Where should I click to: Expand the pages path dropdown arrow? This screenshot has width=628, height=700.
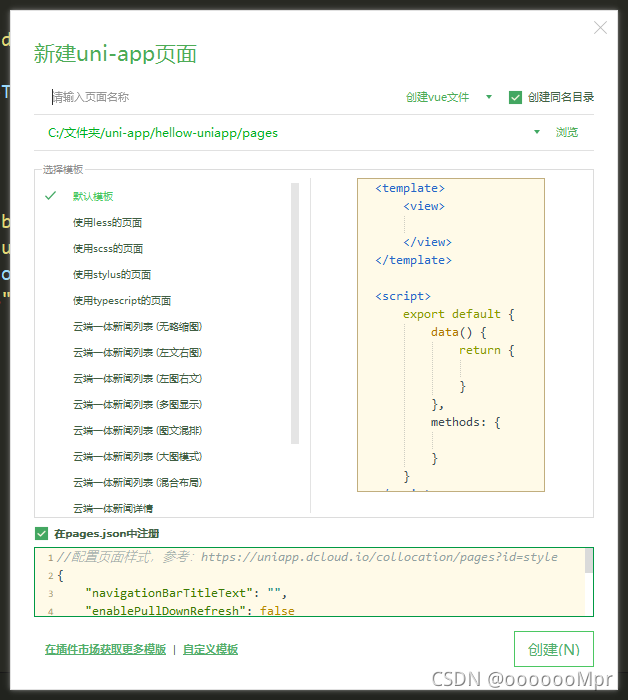(537, 132)
